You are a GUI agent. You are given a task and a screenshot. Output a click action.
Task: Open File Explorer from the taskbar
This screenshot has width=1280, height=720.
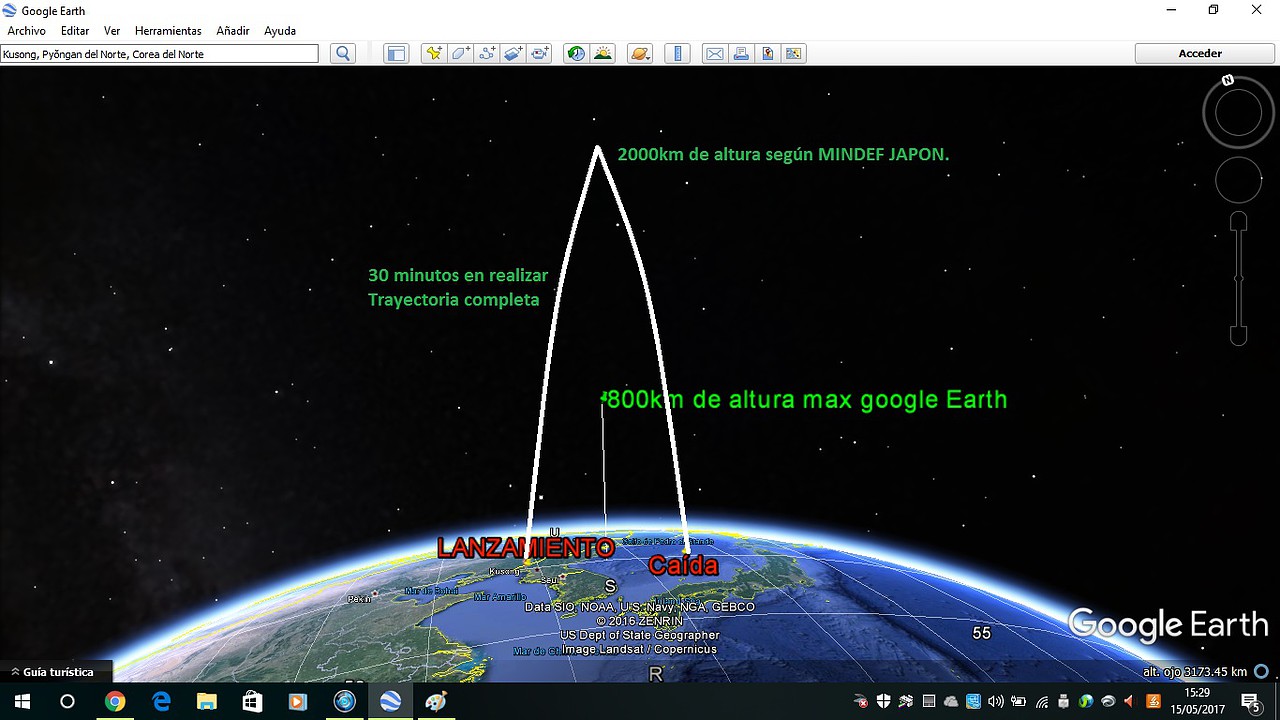206,702
